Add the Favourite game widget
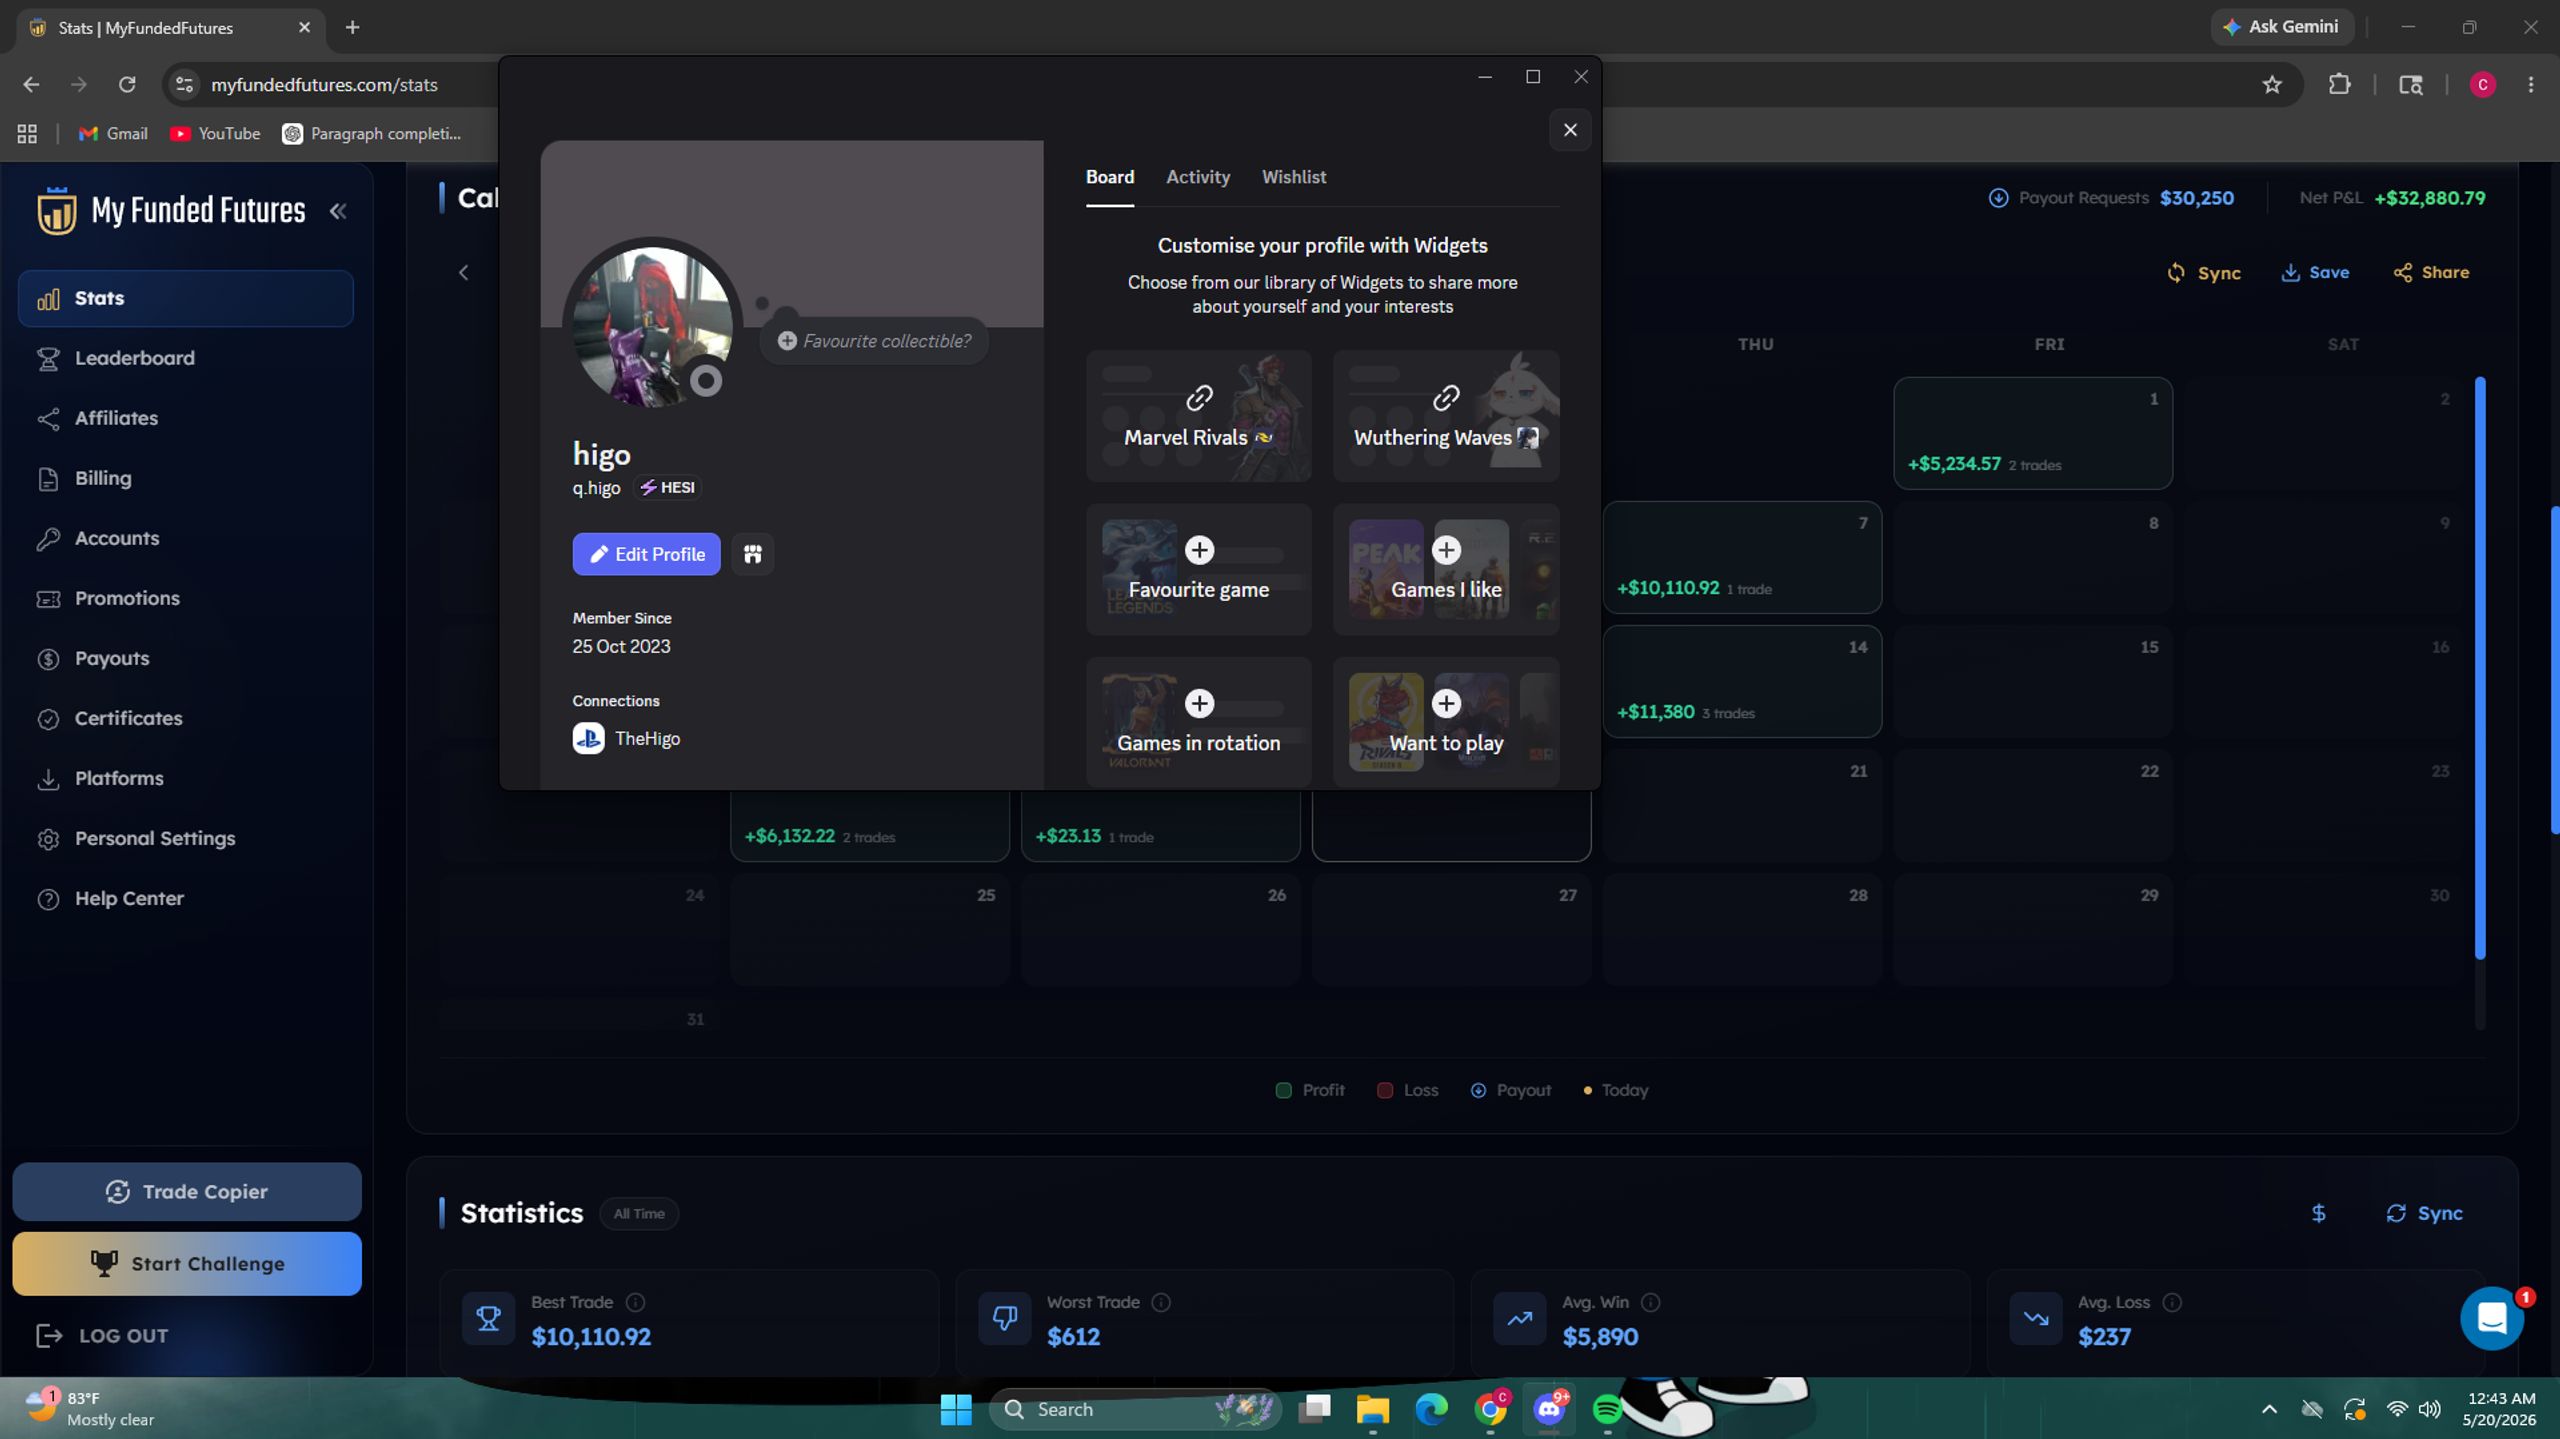Screen dimensions: 2560x1439 click(x=1199, y=569)
